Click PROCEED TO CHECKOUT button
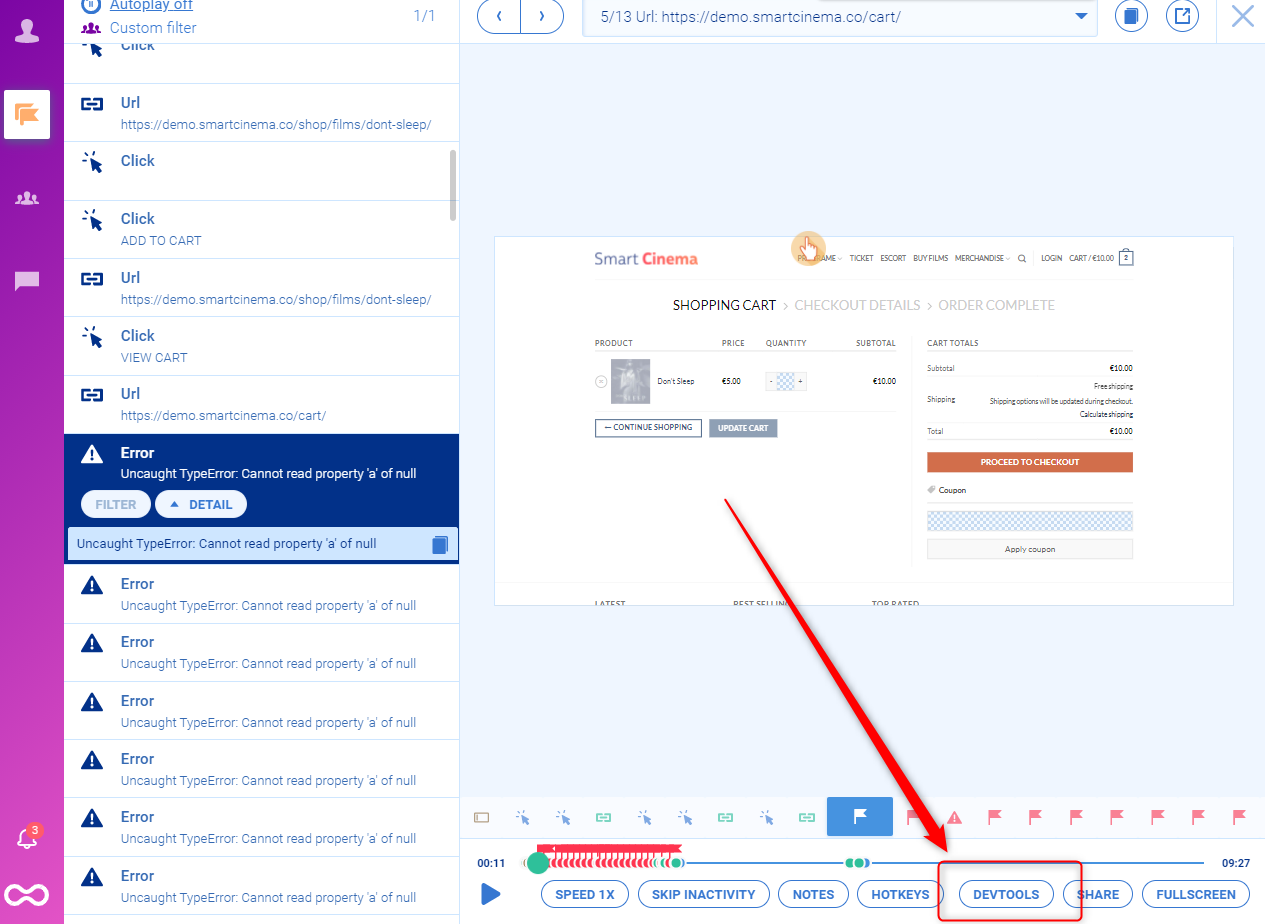The height and width of the screenshot is (924, 1265). pyautogui.click(x=1030, y=462)
